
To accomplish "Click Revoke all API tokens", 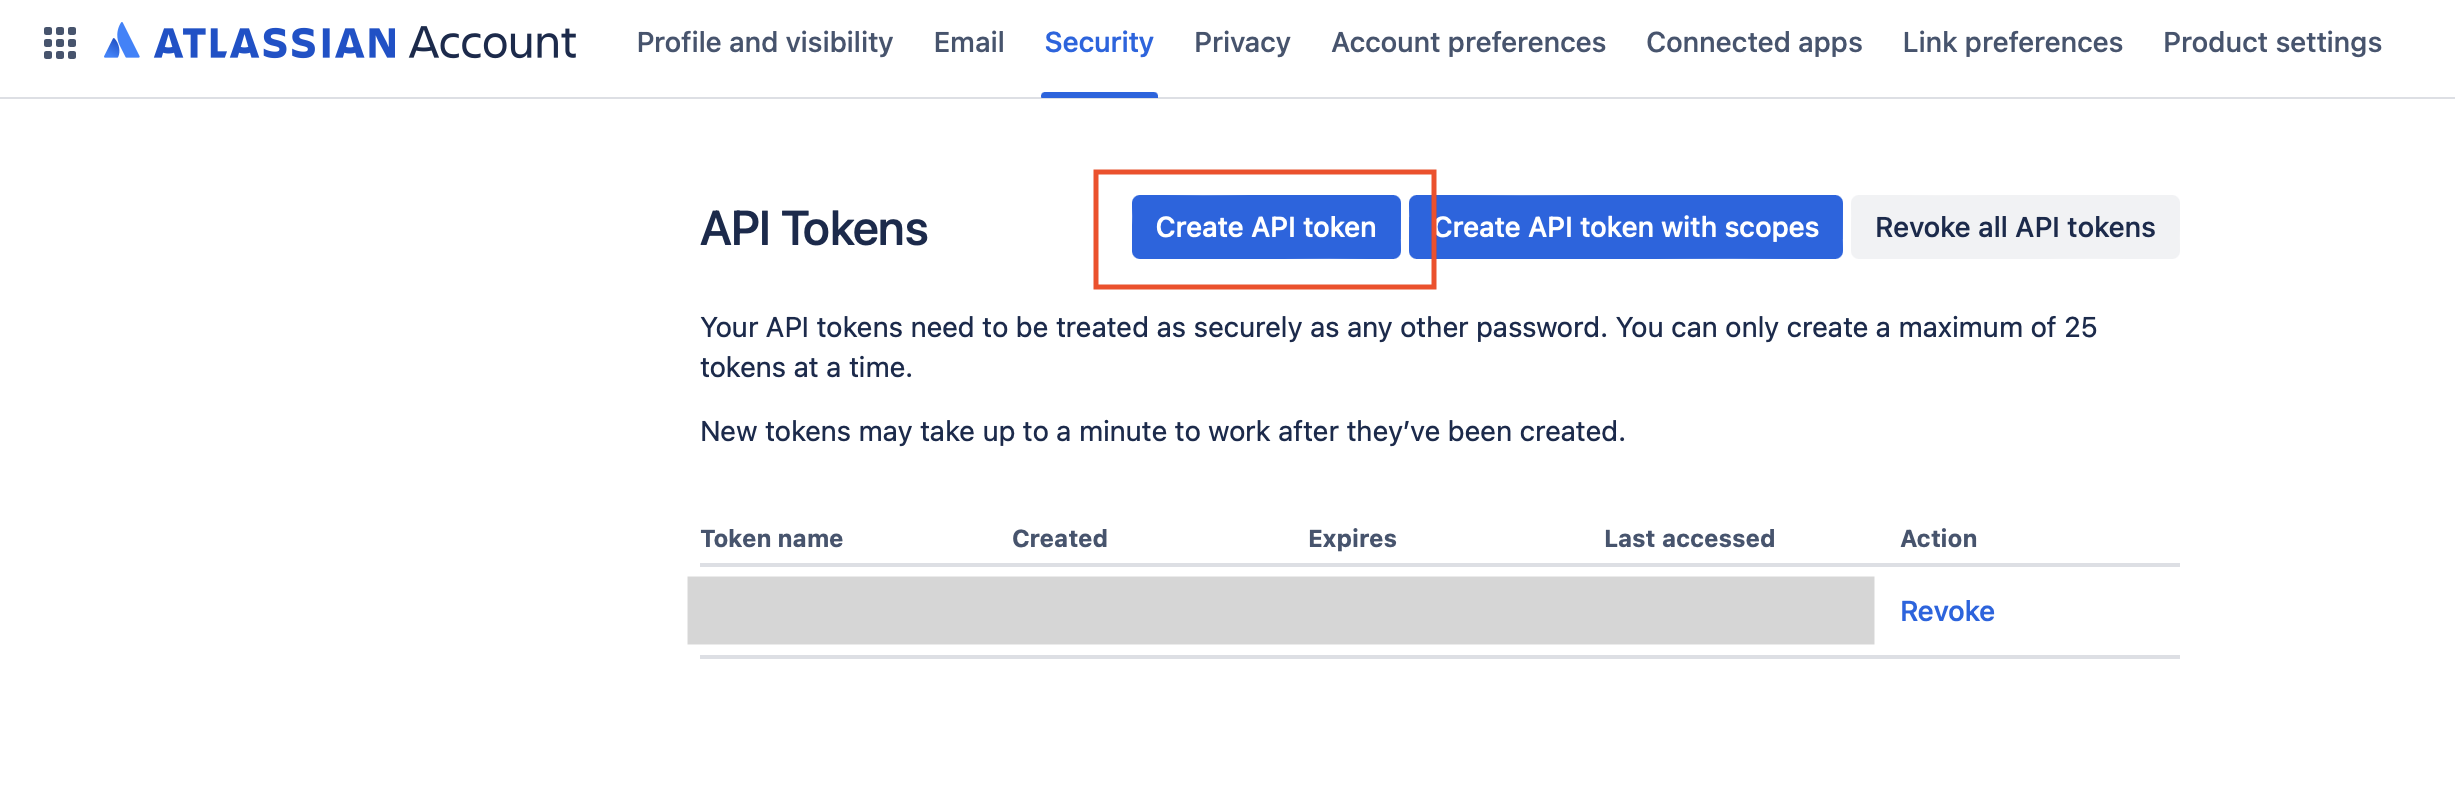I will point(2014,227).
